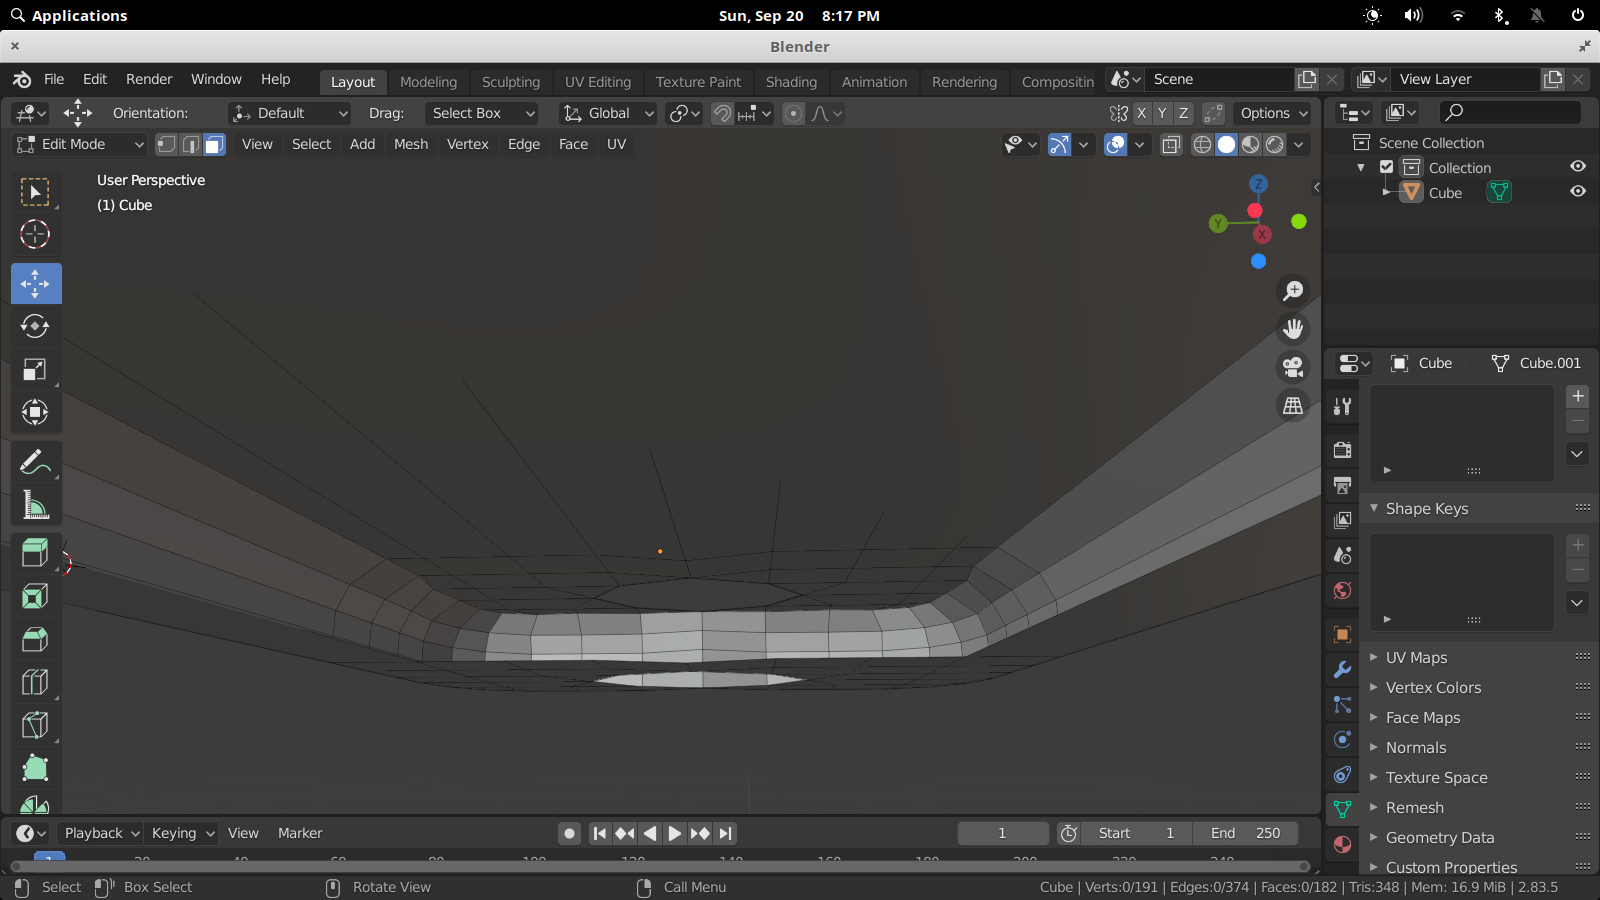The height and width of the screenshot is (900, 1600).
Task: Enable X axis mirror editing
Action: pyautogui.click(x=1142, y=113)
